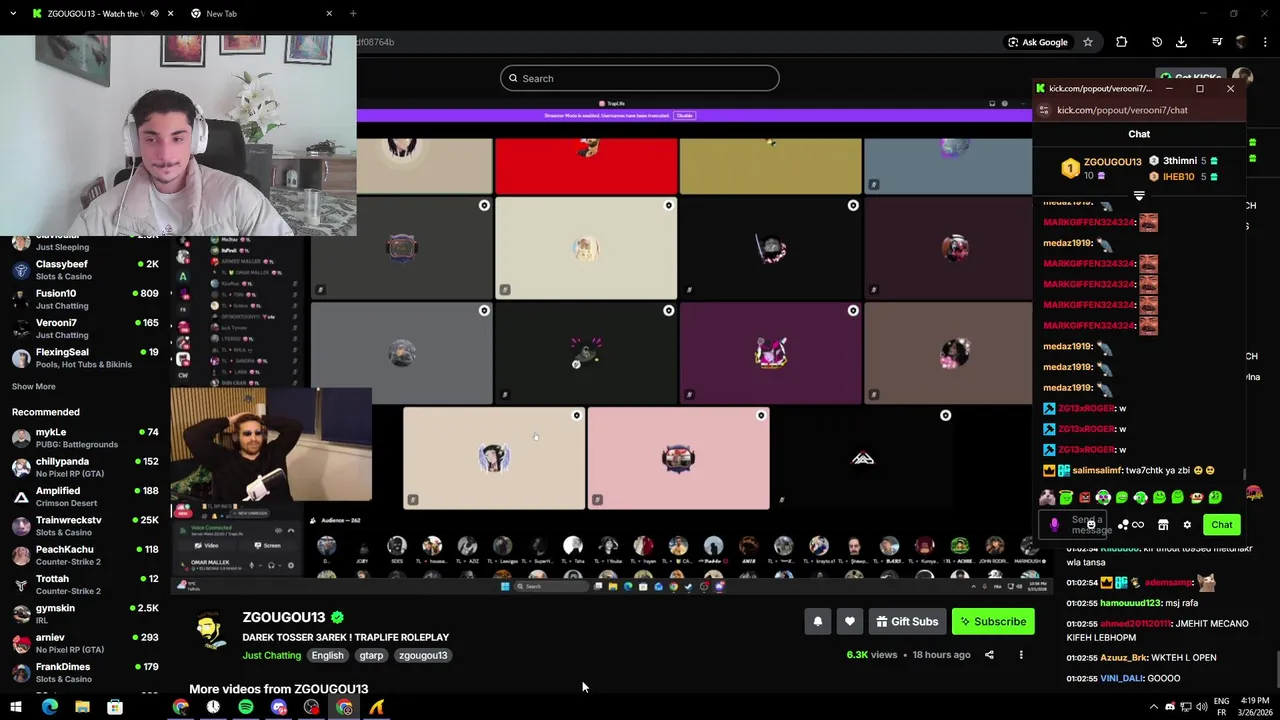
Task: Show hidden system tray icons chevron
Action: point(1153,707)
